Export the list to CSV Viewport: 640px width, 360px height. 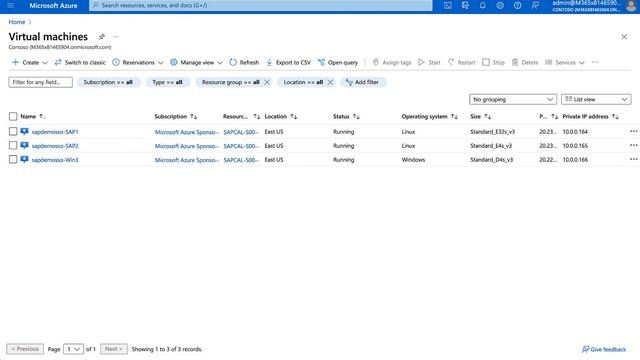(x=289, y=62)
